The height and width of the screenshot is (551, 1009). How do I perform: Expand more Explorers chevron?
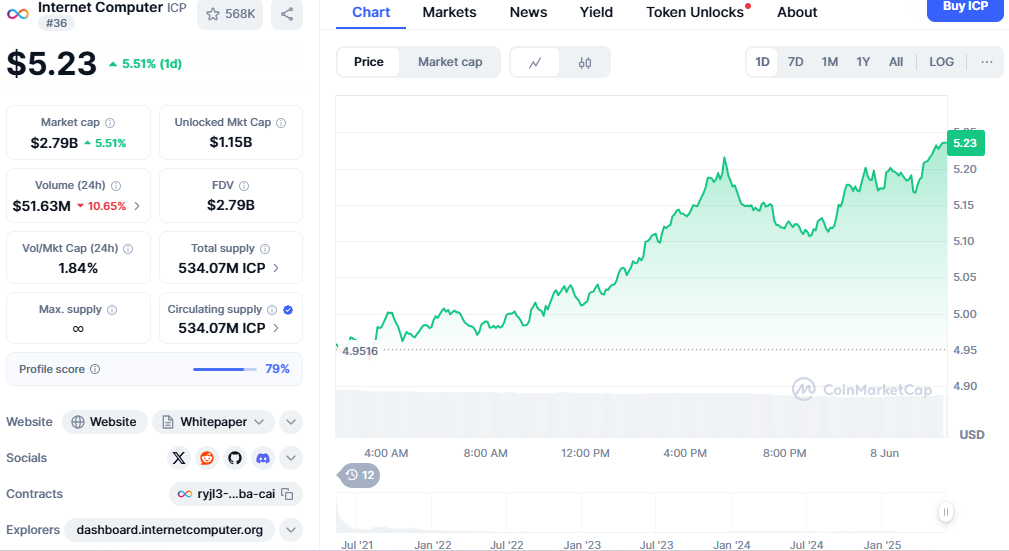[291, 530]
